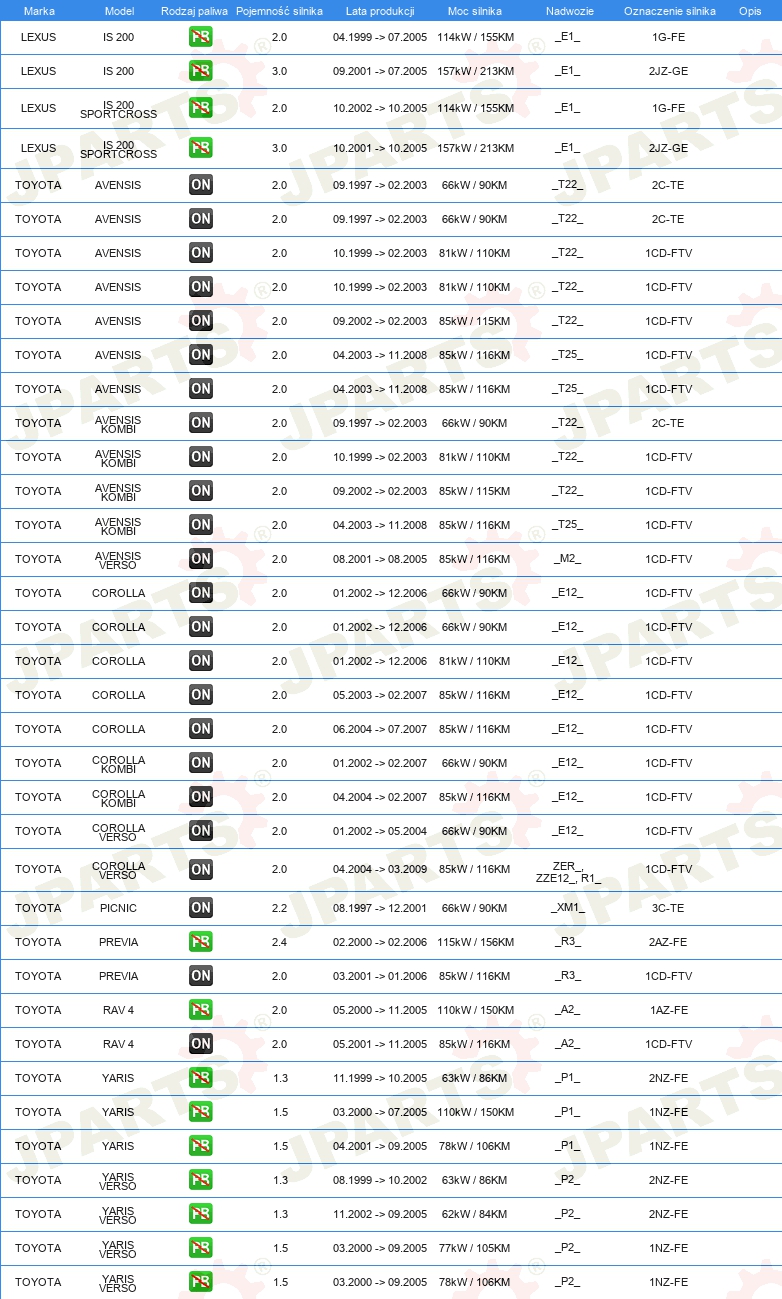782x1299 pixels.
Task: Click diesel ON icon in Avensis 85kW / 115KM row
Action: coord(201,321)
